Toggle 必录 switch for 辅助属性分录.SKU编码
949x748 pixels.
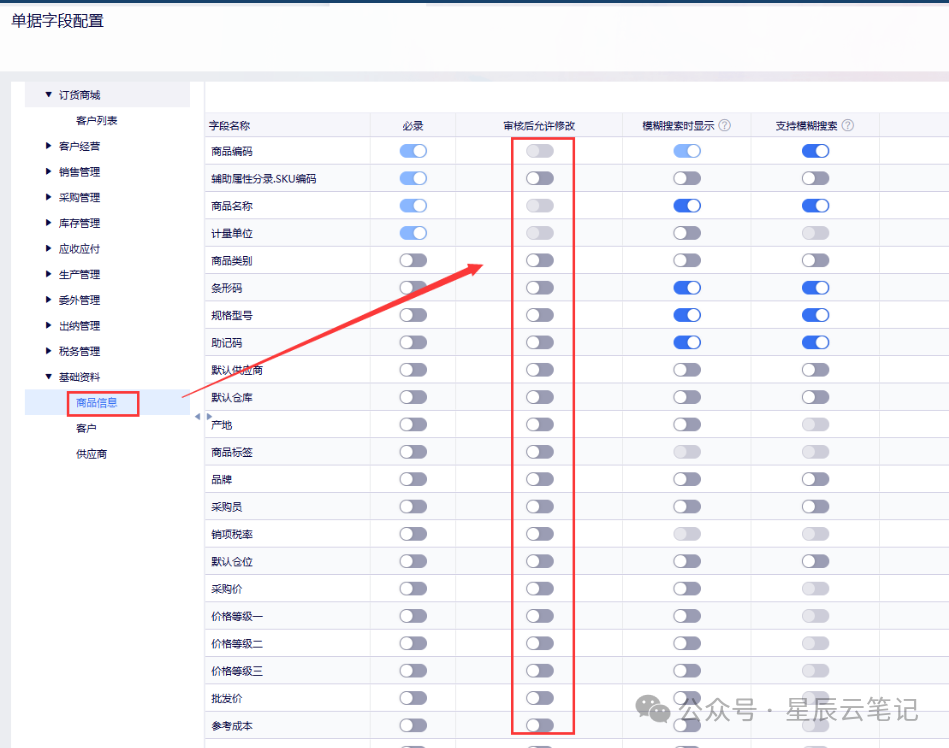(413, 178)
